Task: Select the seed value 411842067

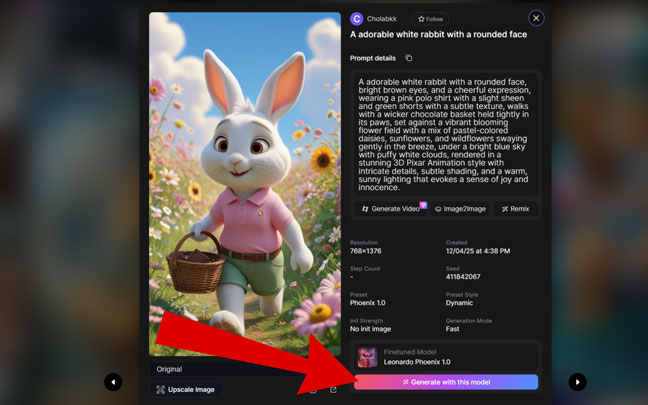Action: pyautogui.click(x=463, y=276)
